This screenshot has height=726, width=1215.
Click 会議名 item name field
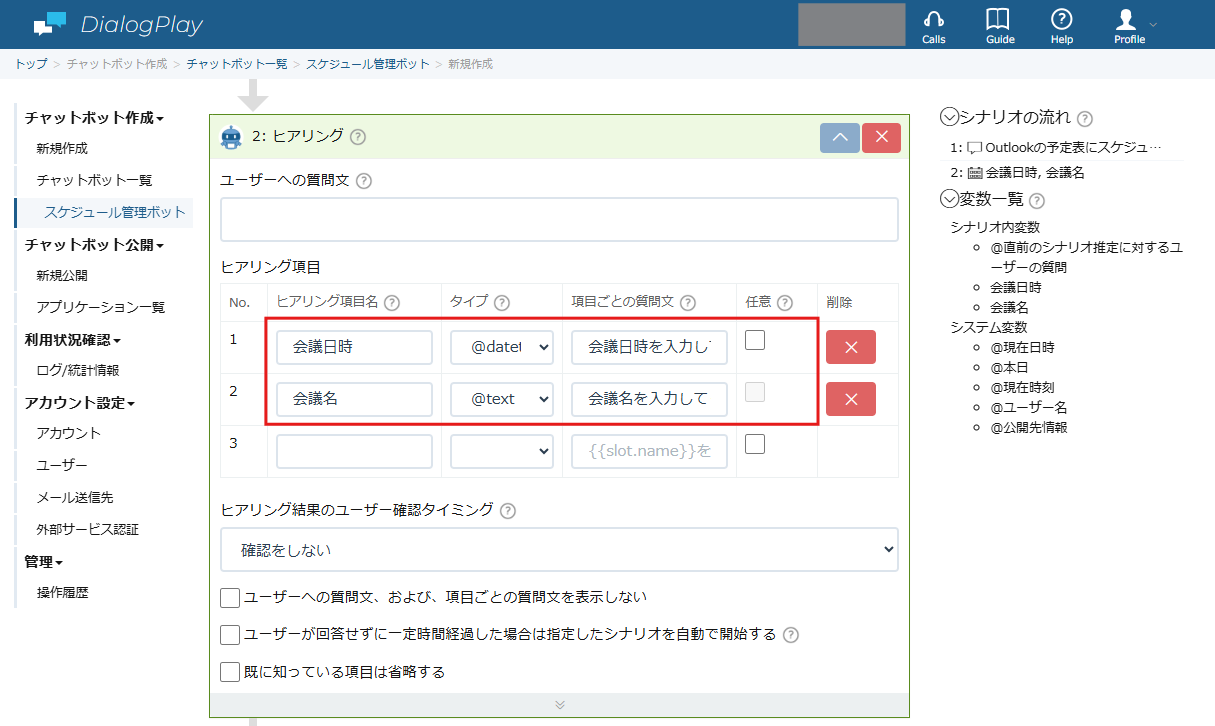tap(355, 399)
